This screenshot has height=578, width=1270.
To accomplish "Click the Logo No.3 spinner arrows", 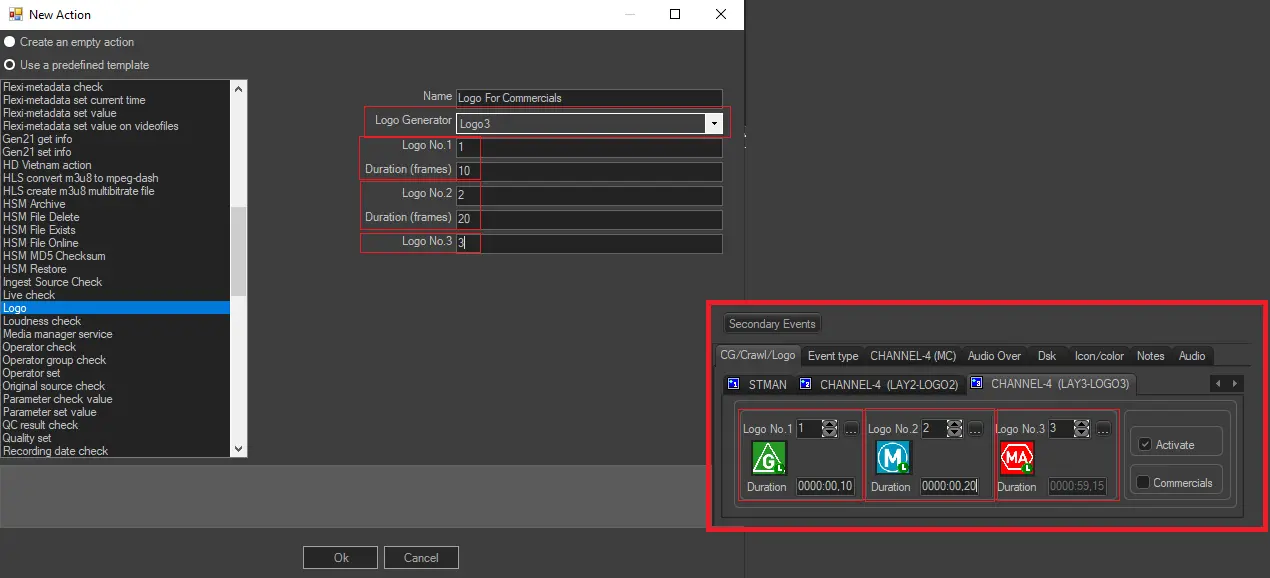I will pos(1083,429).
